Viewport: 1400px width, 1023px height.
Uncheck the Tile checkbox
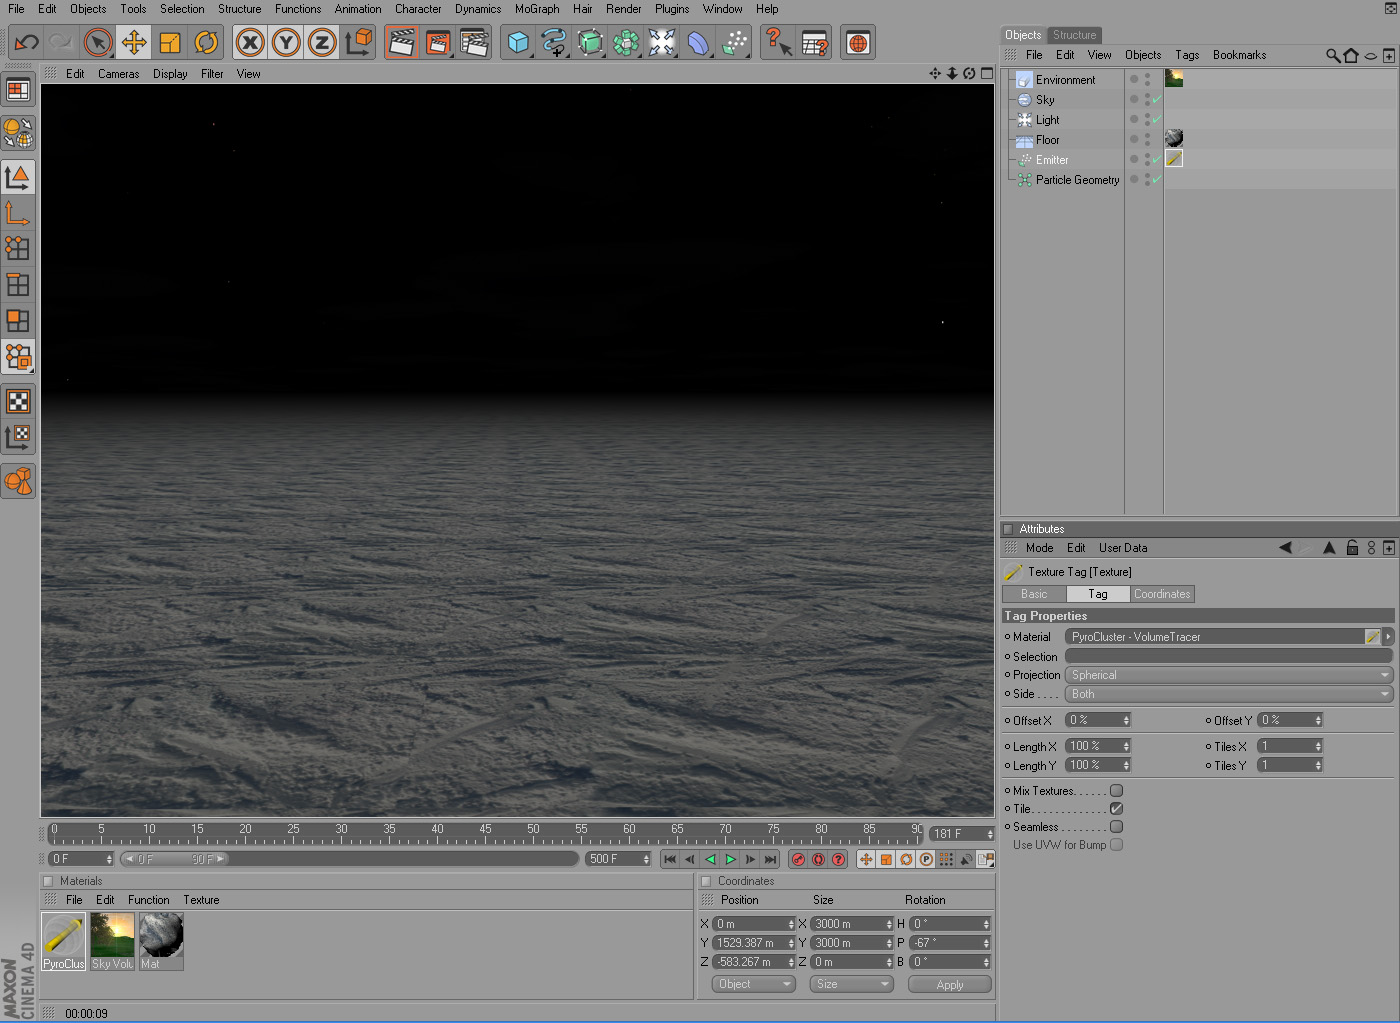1116,809
